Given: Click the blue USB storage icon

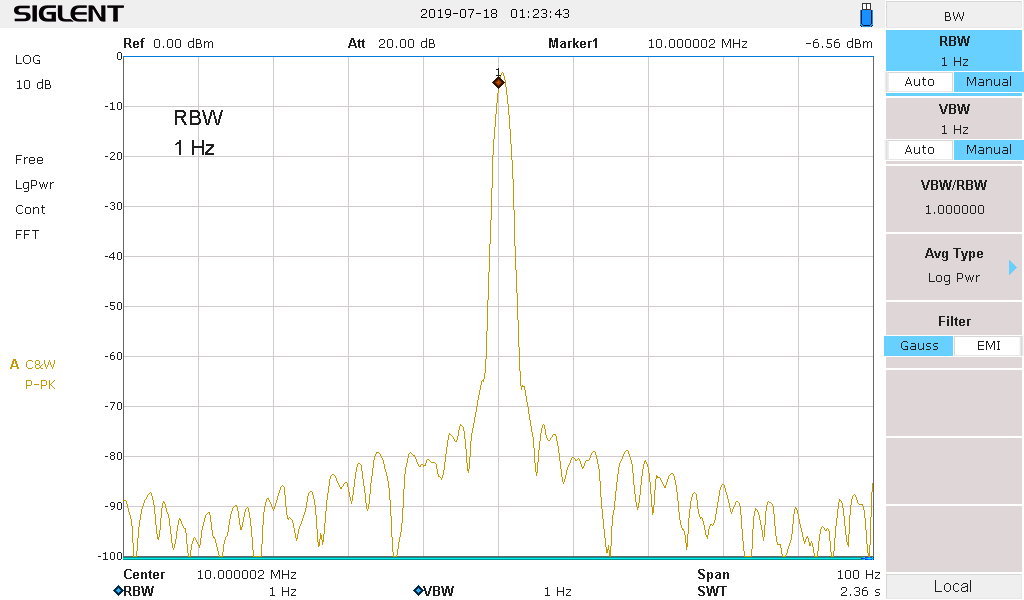Looking at the screenshot, I should pos(866,15).
